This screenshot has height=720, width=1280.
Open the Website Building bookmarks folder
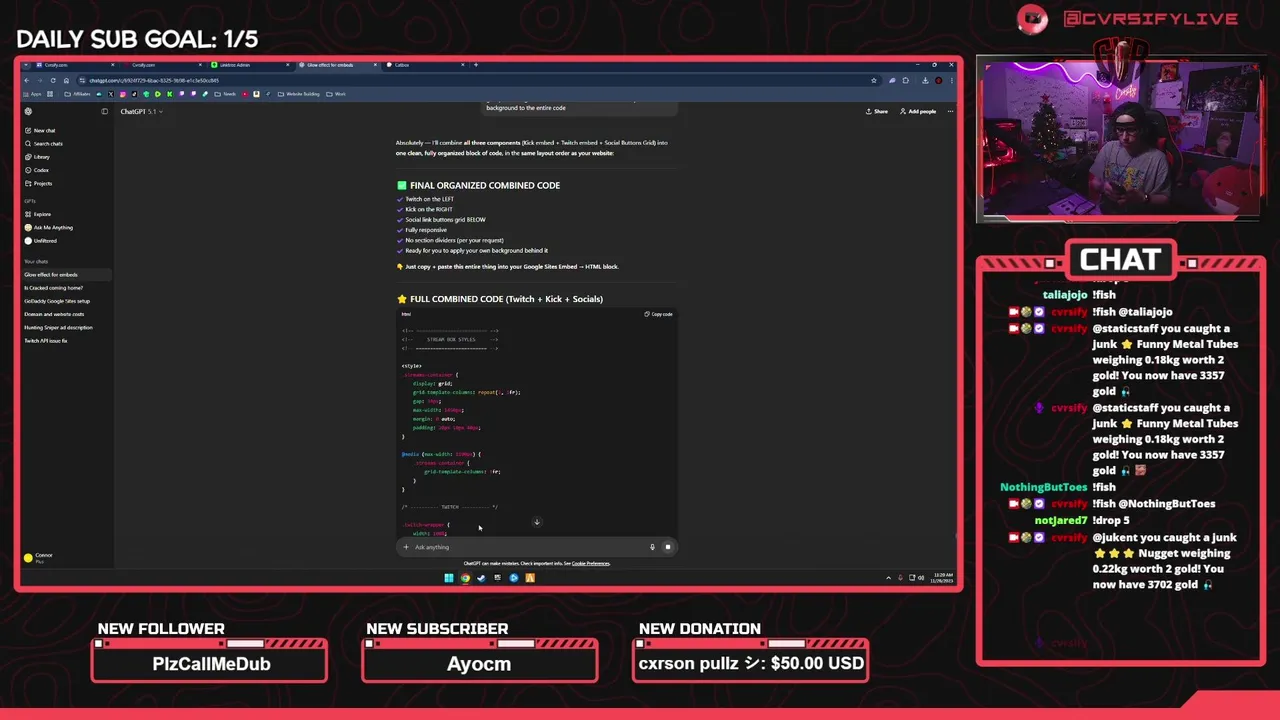click(300, 94)
